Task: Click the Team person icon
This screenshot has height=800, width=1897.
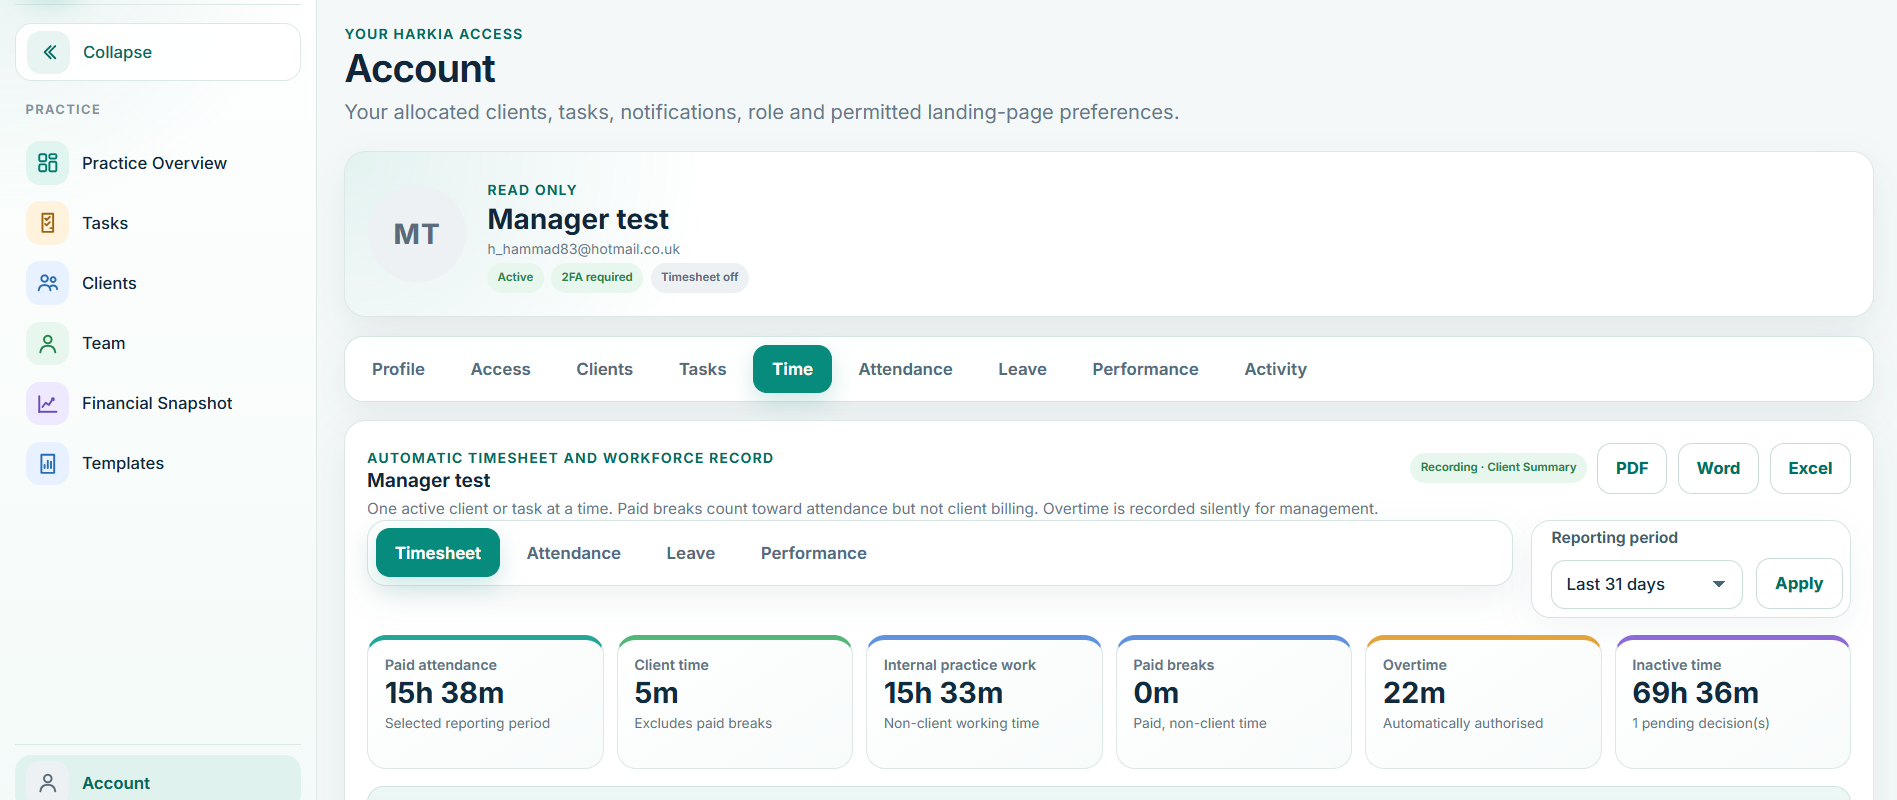Action: [x=47, y=343]
